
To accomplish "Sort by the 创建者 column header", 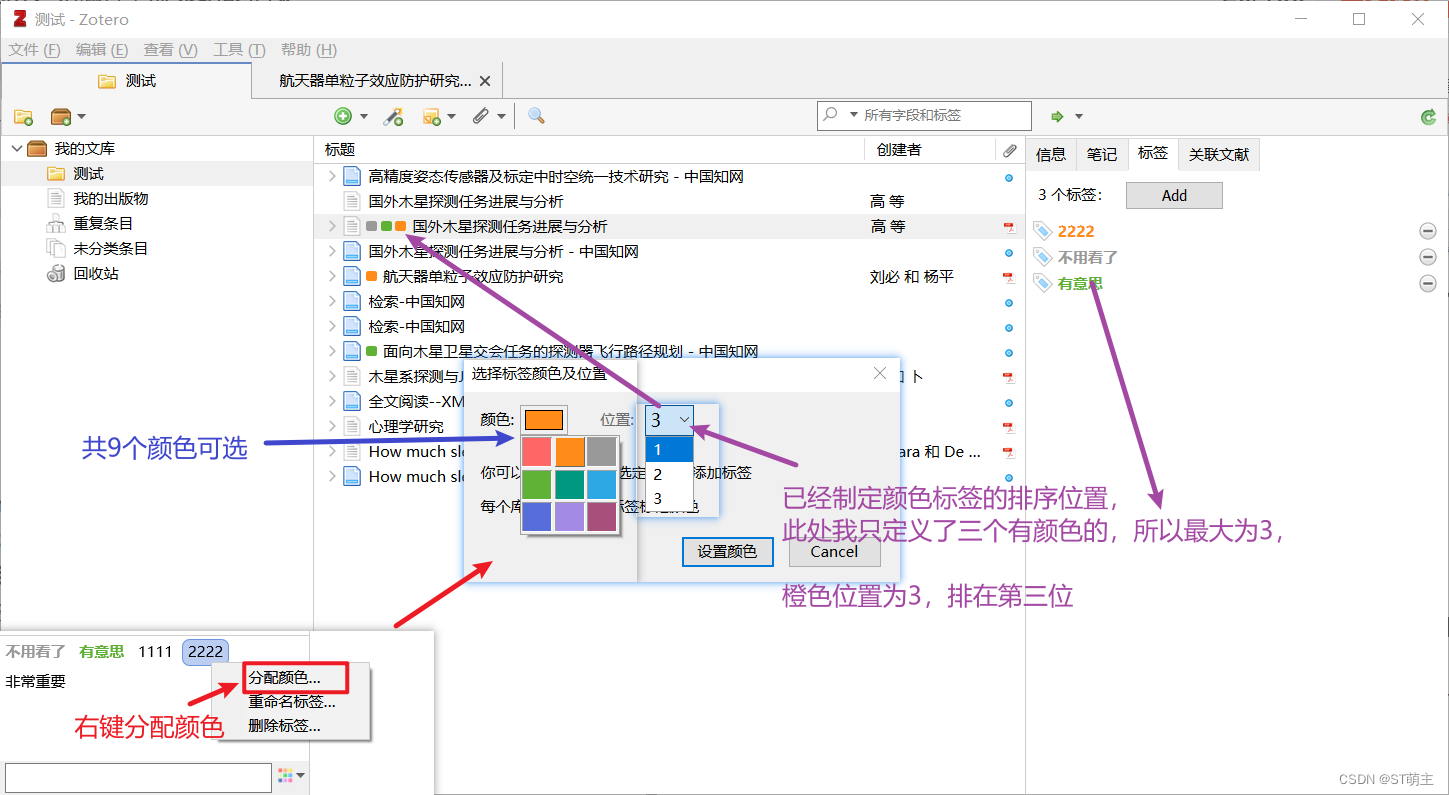I will click(899, 150).
